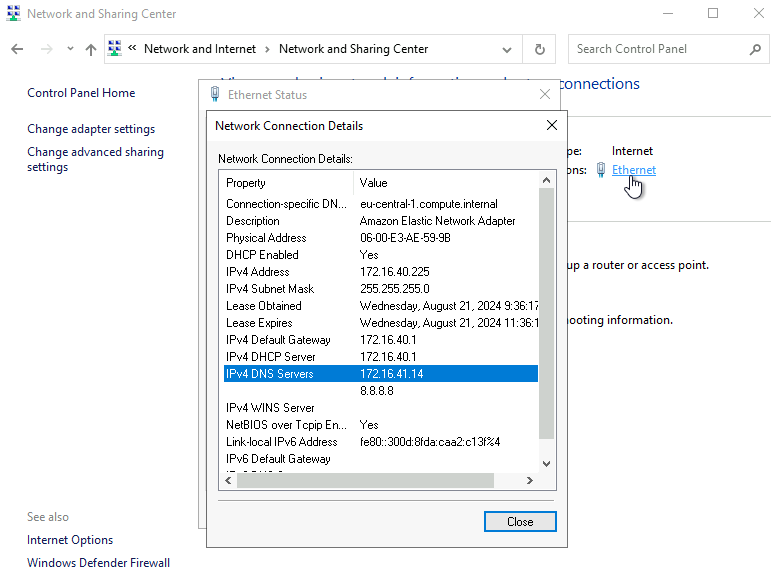The width and height of the screenshot is (779, 587).
Task: Click the address bar Control Panel icon
Action: click(115, 48)
